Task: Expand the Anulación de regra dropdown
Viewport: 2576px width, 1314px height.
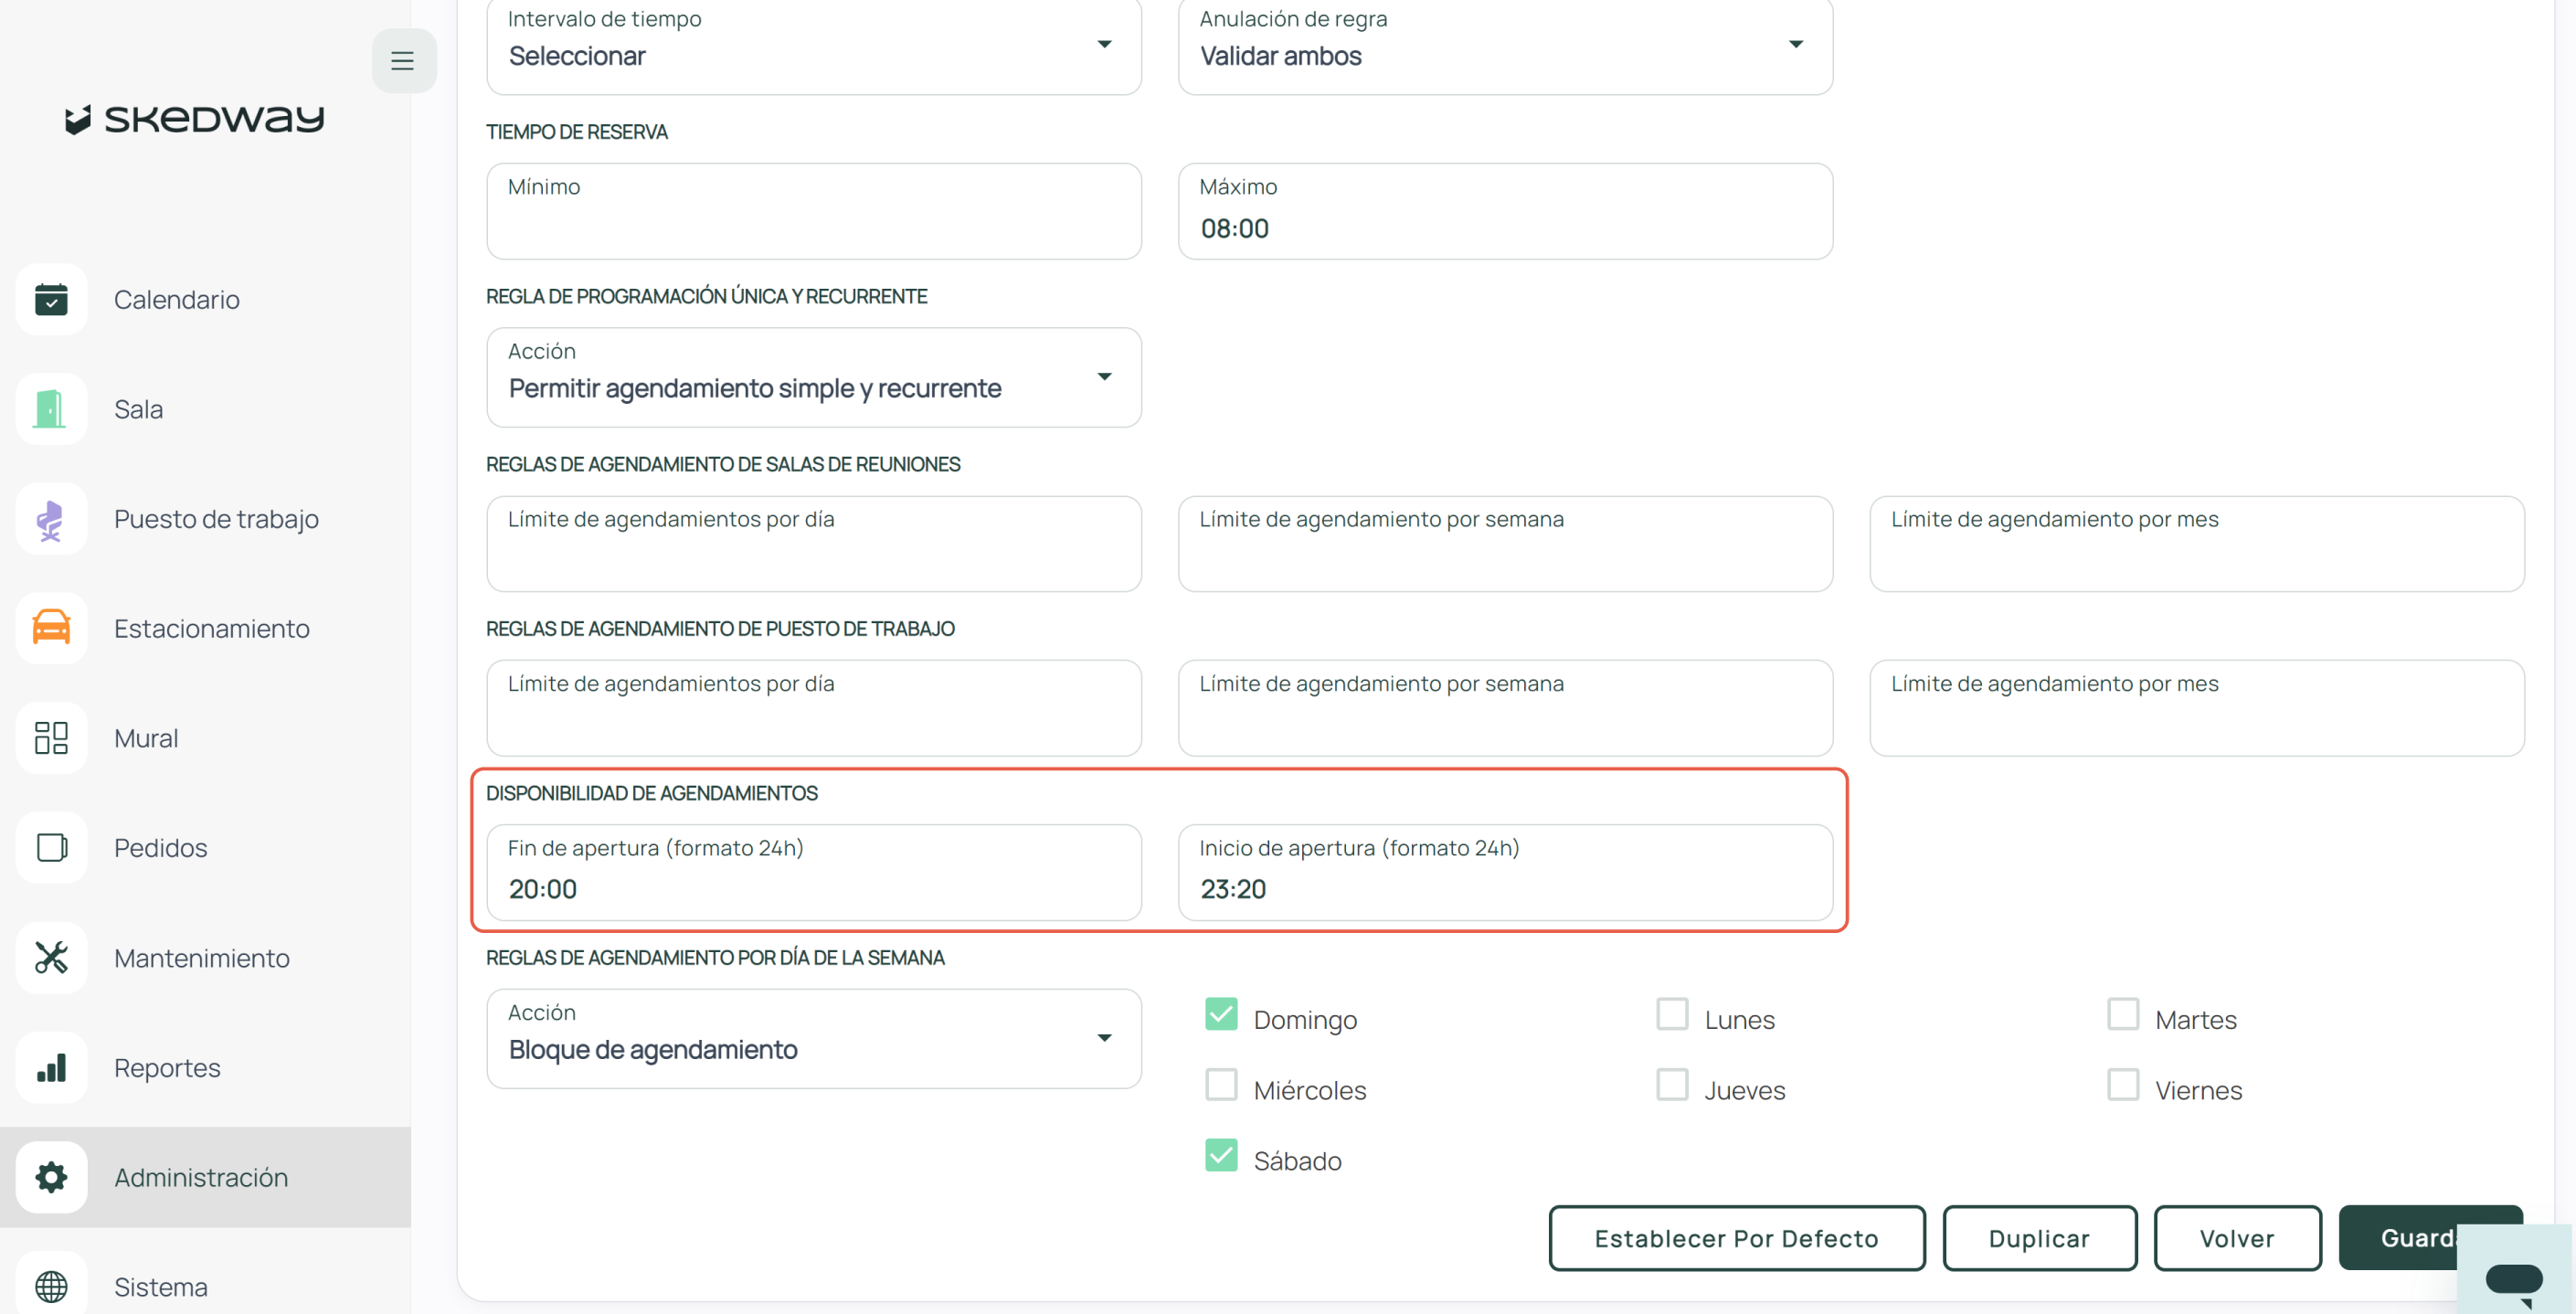Action: click(1504, 44)
